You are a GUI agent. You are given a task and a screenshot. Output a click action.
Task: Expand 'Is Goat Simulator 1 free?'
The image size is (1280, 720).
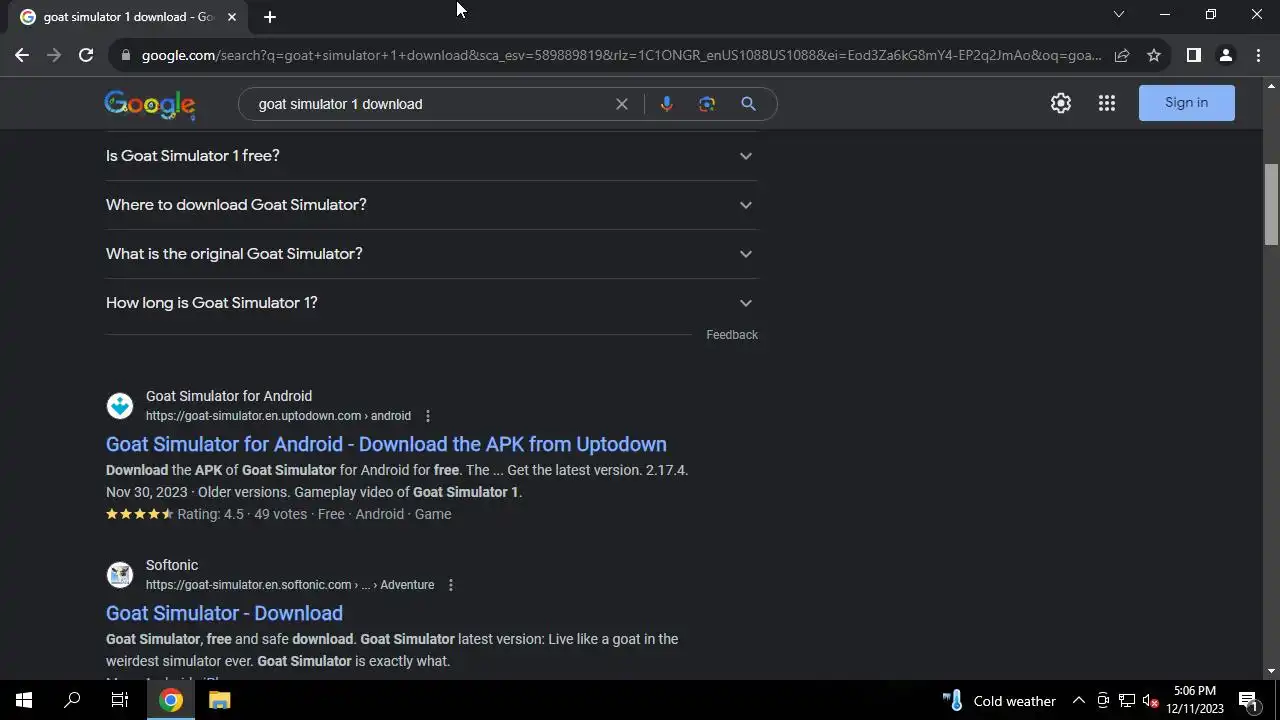coord(431,156)
